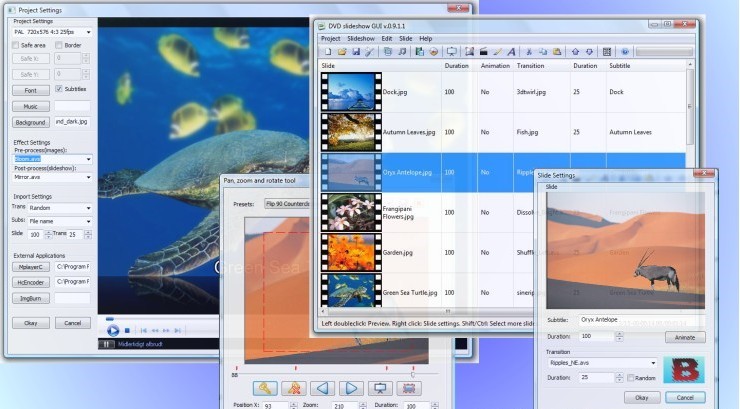Image resolution: width=740 pixels, height=409 pixels.
Task: Click the Stop square in preview player
Action: click(x=127, y=331)
